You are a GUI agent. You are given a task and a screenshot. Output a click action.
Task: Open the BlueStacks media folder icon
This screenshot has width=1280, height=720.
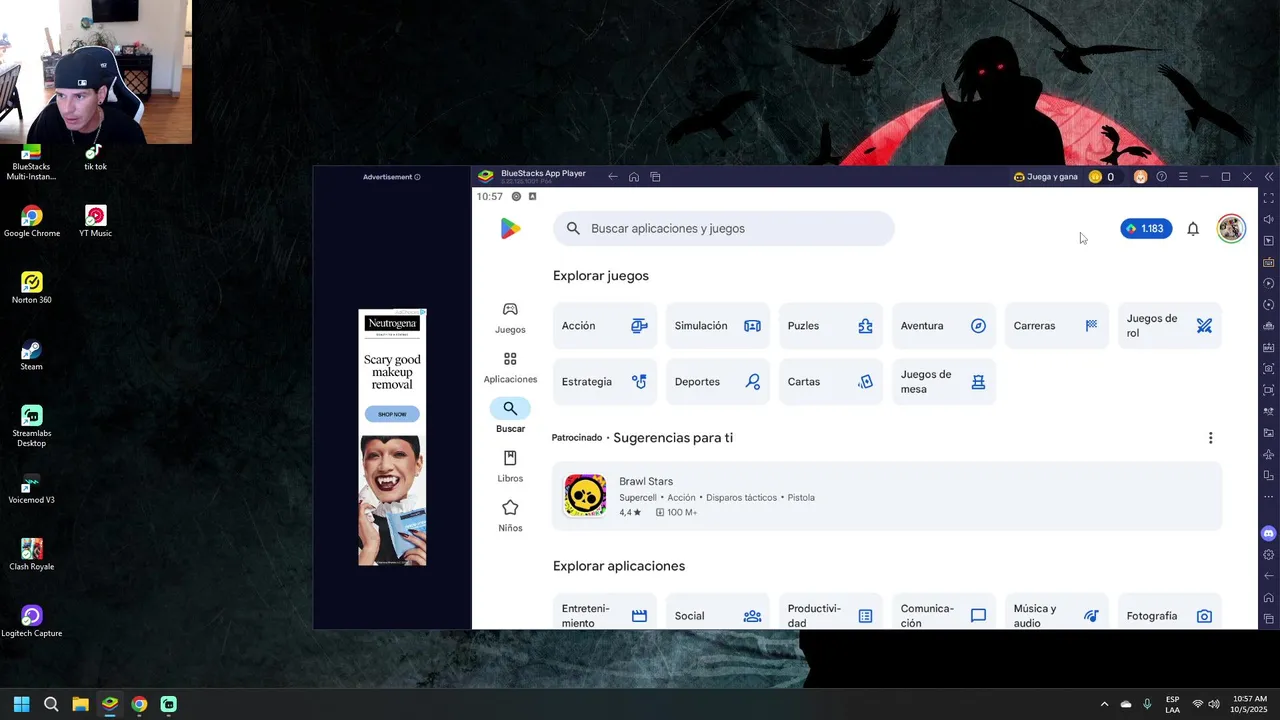click(x=1269, y=433)
